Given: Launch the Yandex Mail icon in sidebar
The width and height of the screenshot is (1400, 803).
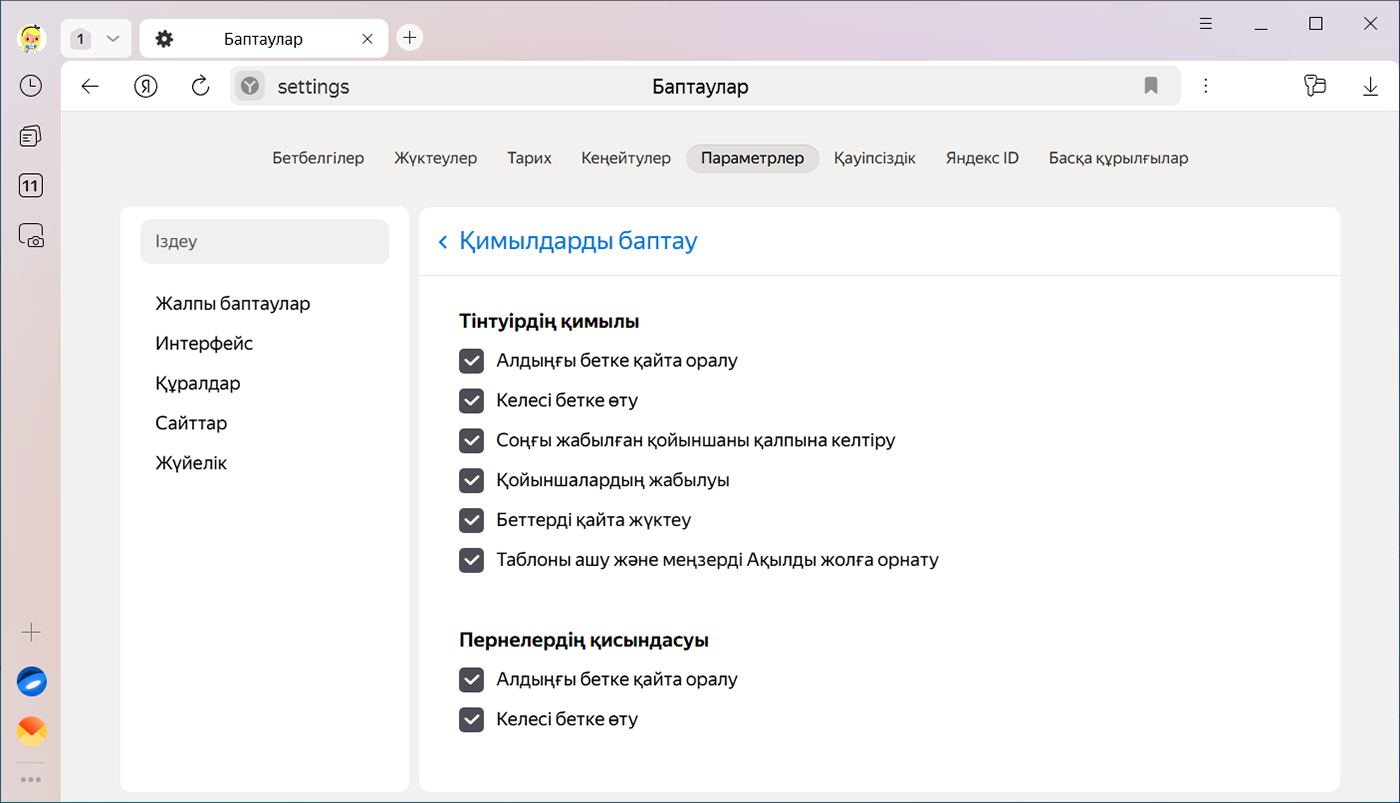Looking at the screenshot, I should pyautogui.click(x=31, y=731).
